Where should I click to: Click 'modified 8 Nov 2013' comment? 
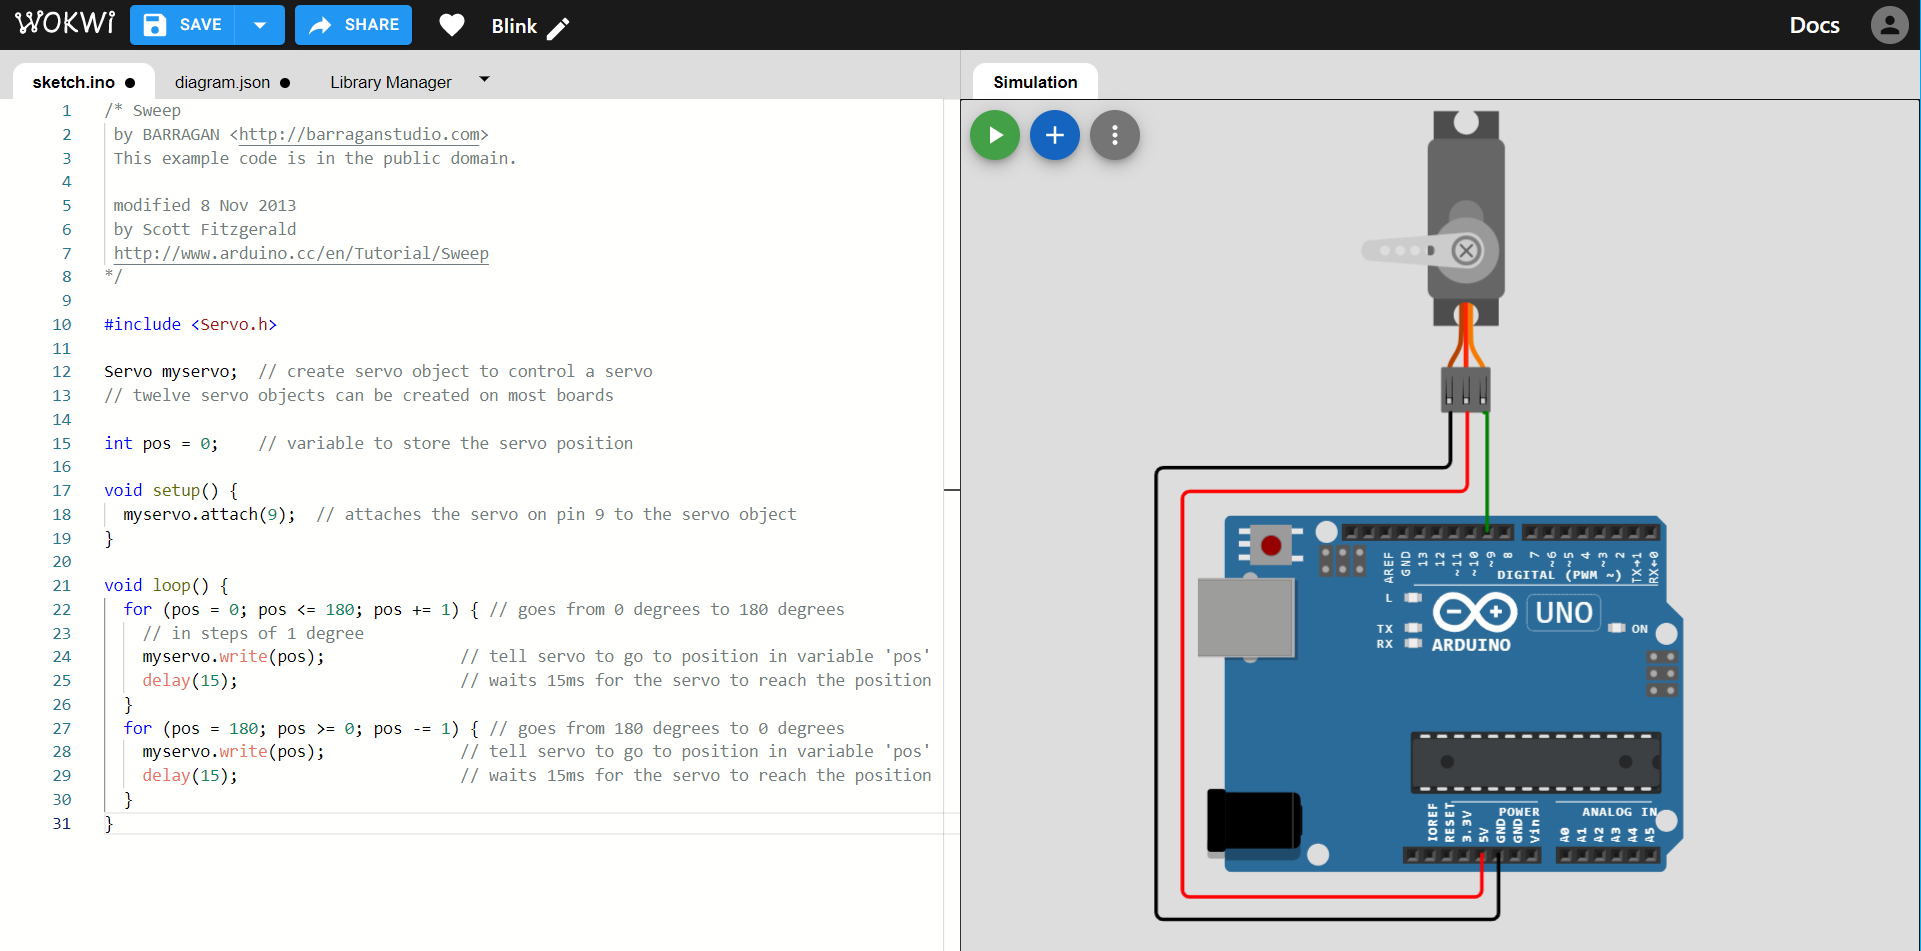(205, 205)
